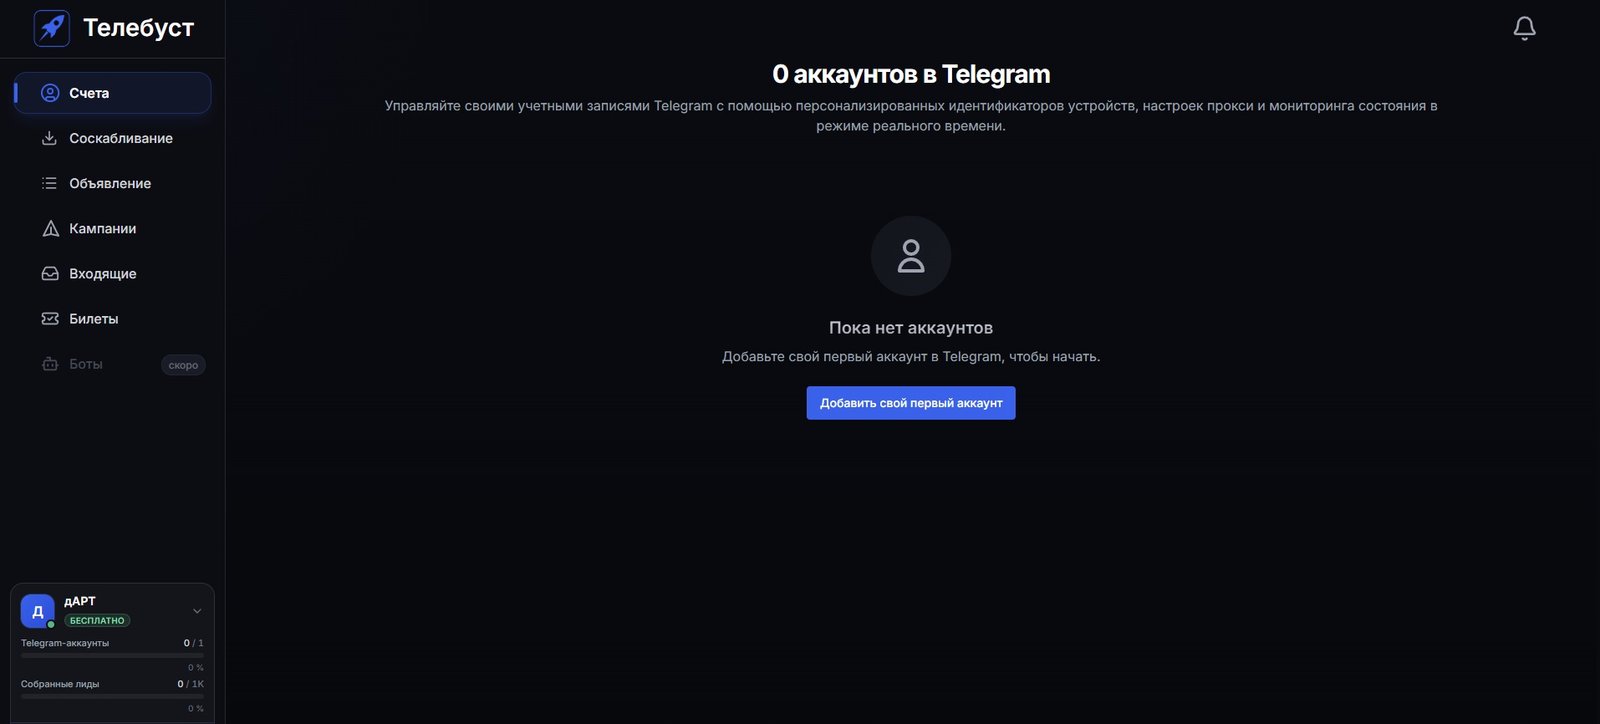Click the Счета user circle icon
1600x724 pixels.
click(50, 93)
